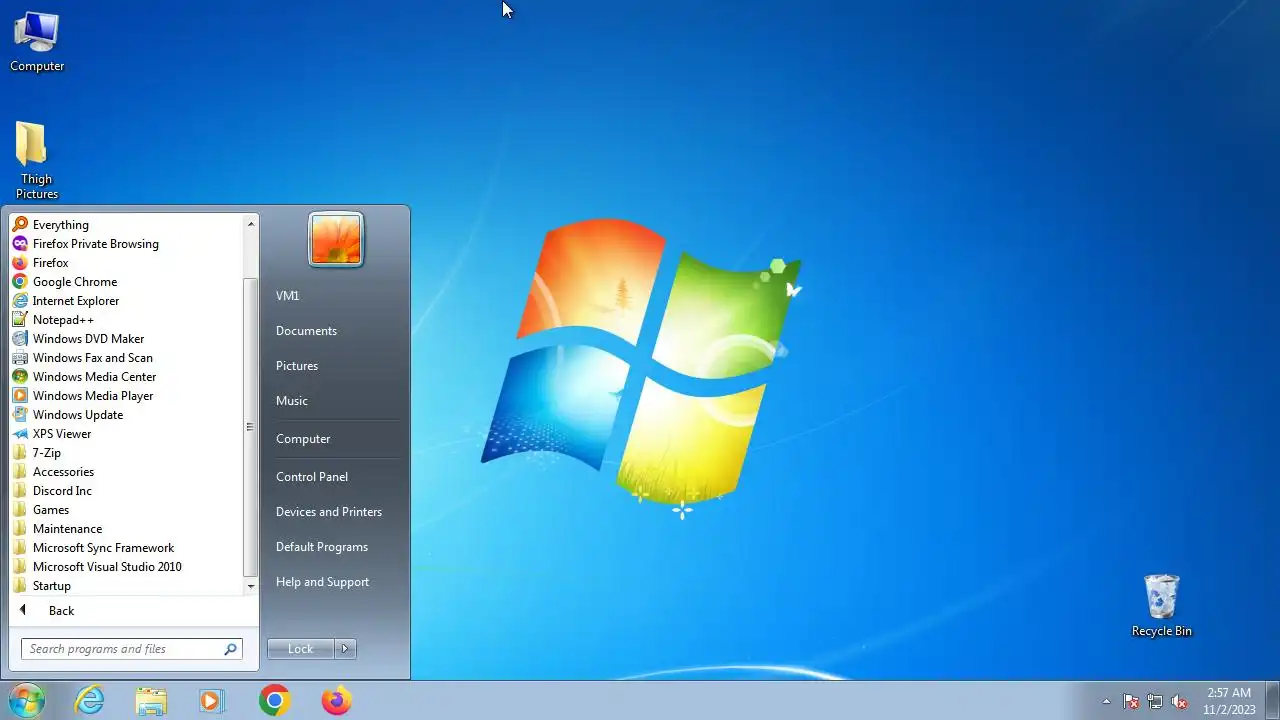Click the programs list scrollbar down arrow
The image size is (1280, 720).
(251, 587)
